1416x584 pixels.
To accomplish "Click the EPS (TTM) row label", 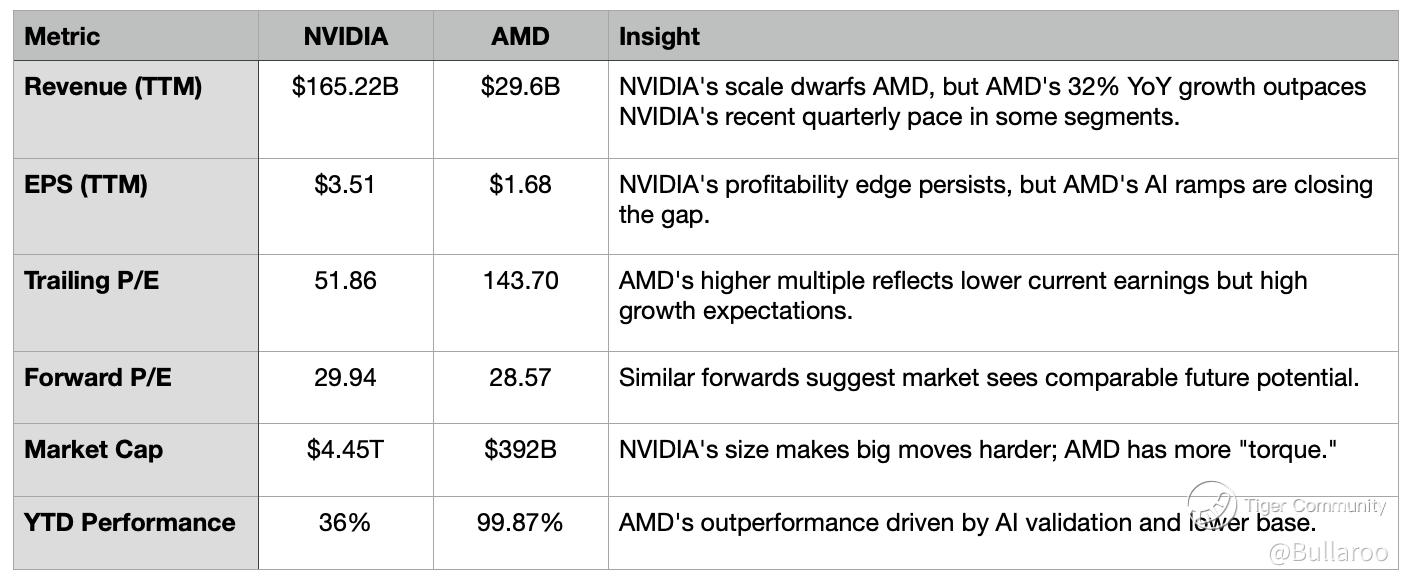I will coord(86,185).
